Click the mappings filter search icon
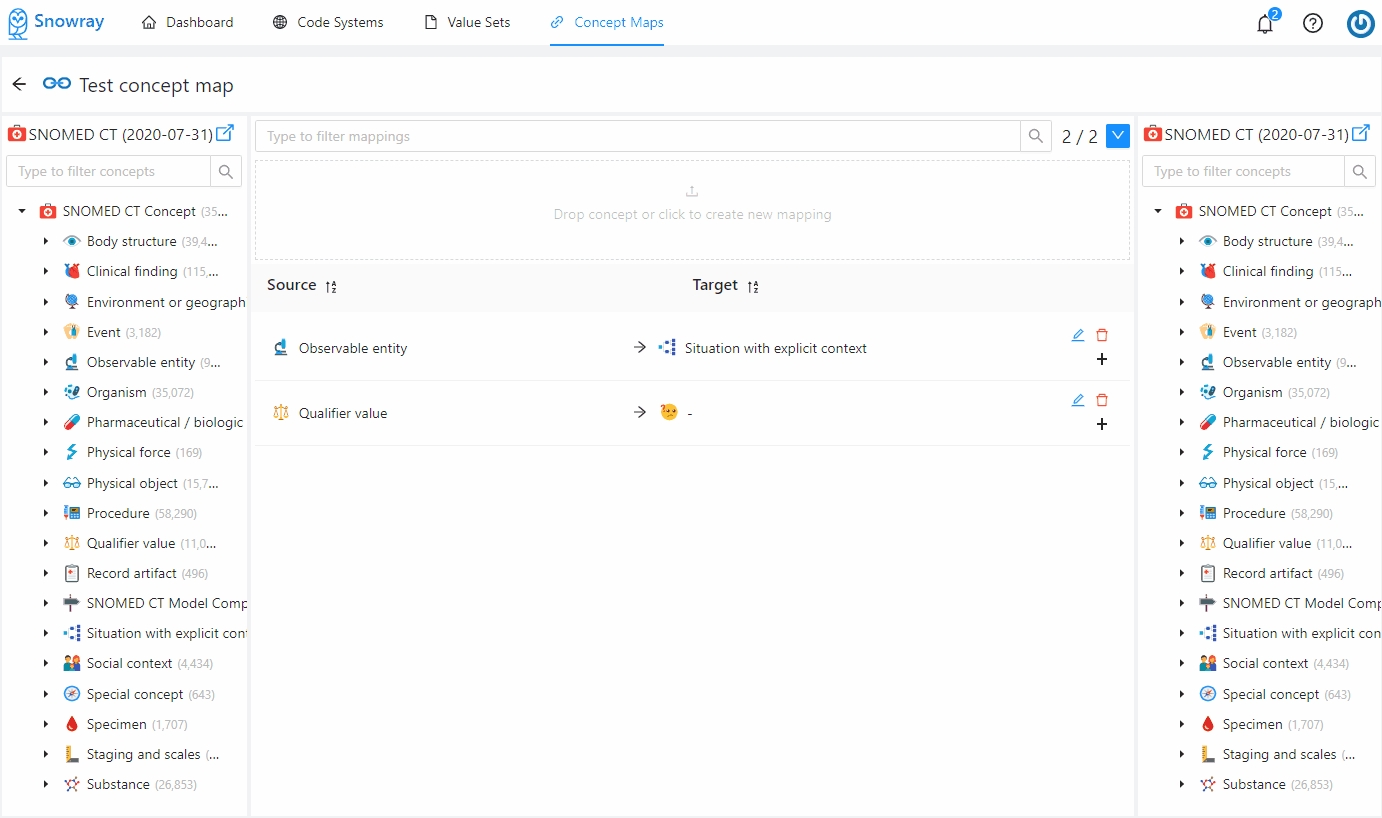 pyautogui.click(x=1036, y=136)
